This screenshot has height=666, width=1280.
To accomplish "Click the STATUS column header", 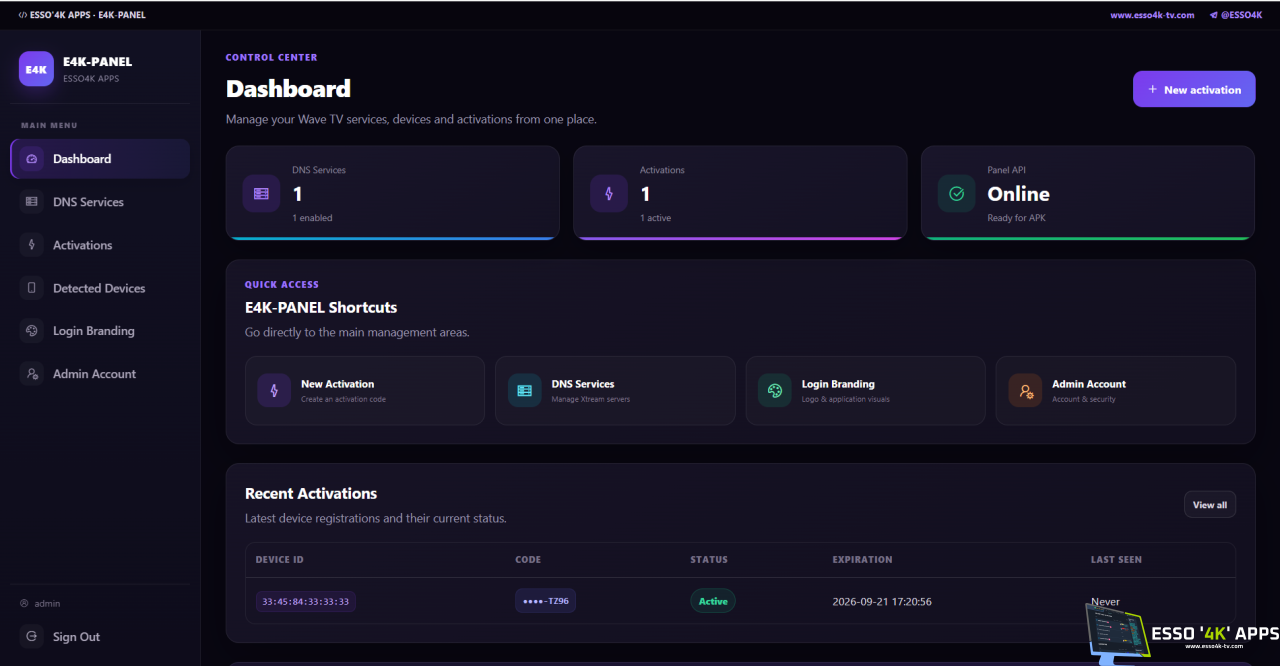I will [709, 560].
